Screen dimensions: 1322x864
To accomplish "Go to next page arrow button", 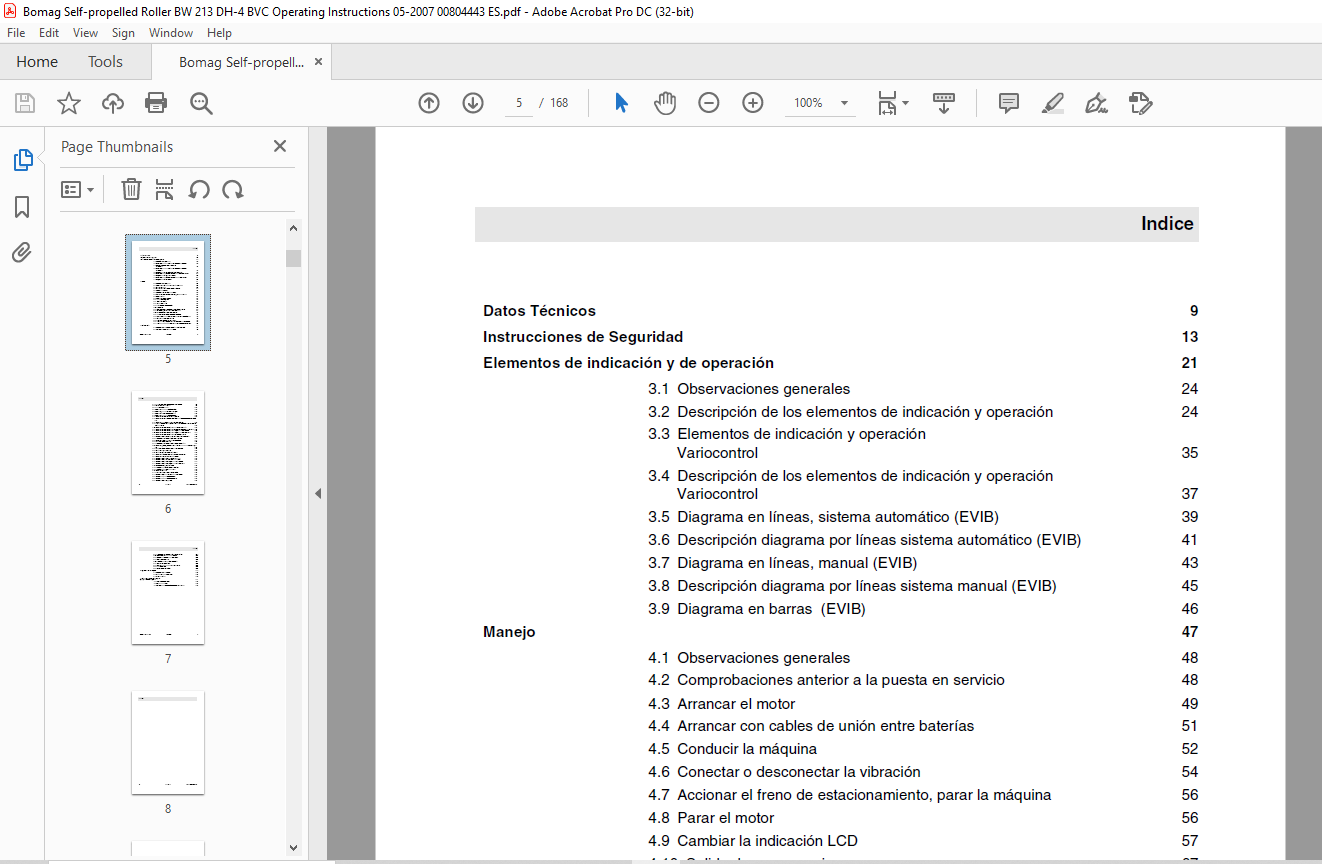I will (x=473, y=103).
